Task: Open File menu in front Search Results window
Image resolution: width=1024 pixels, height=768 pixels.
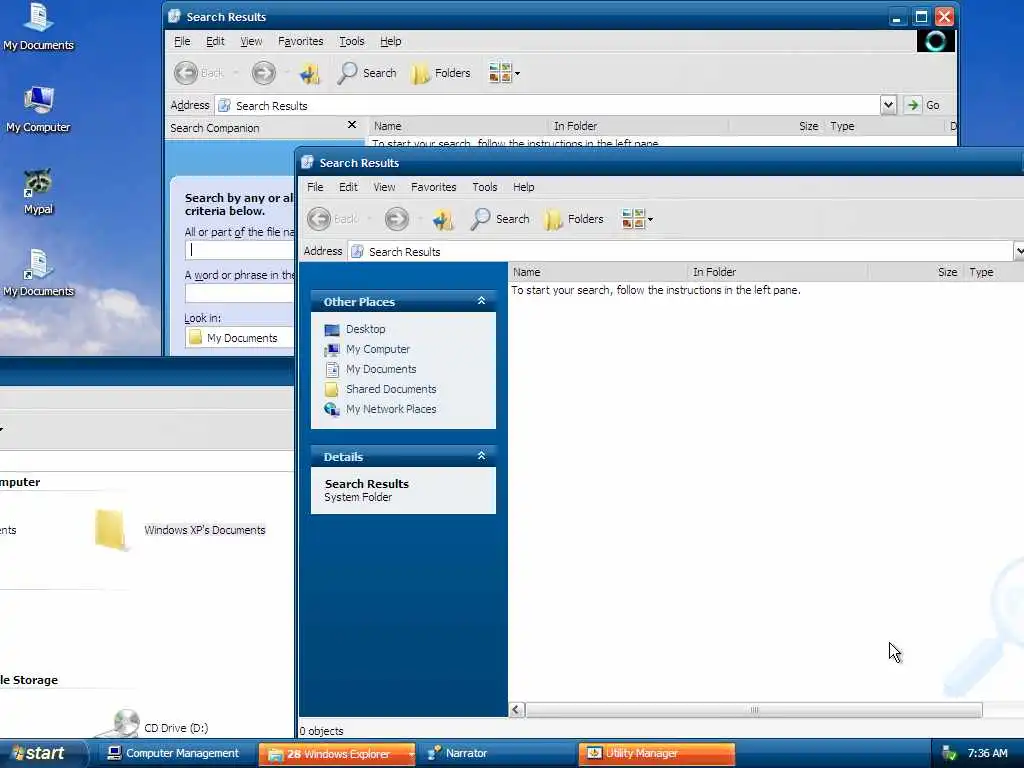Action: [315, 187]
